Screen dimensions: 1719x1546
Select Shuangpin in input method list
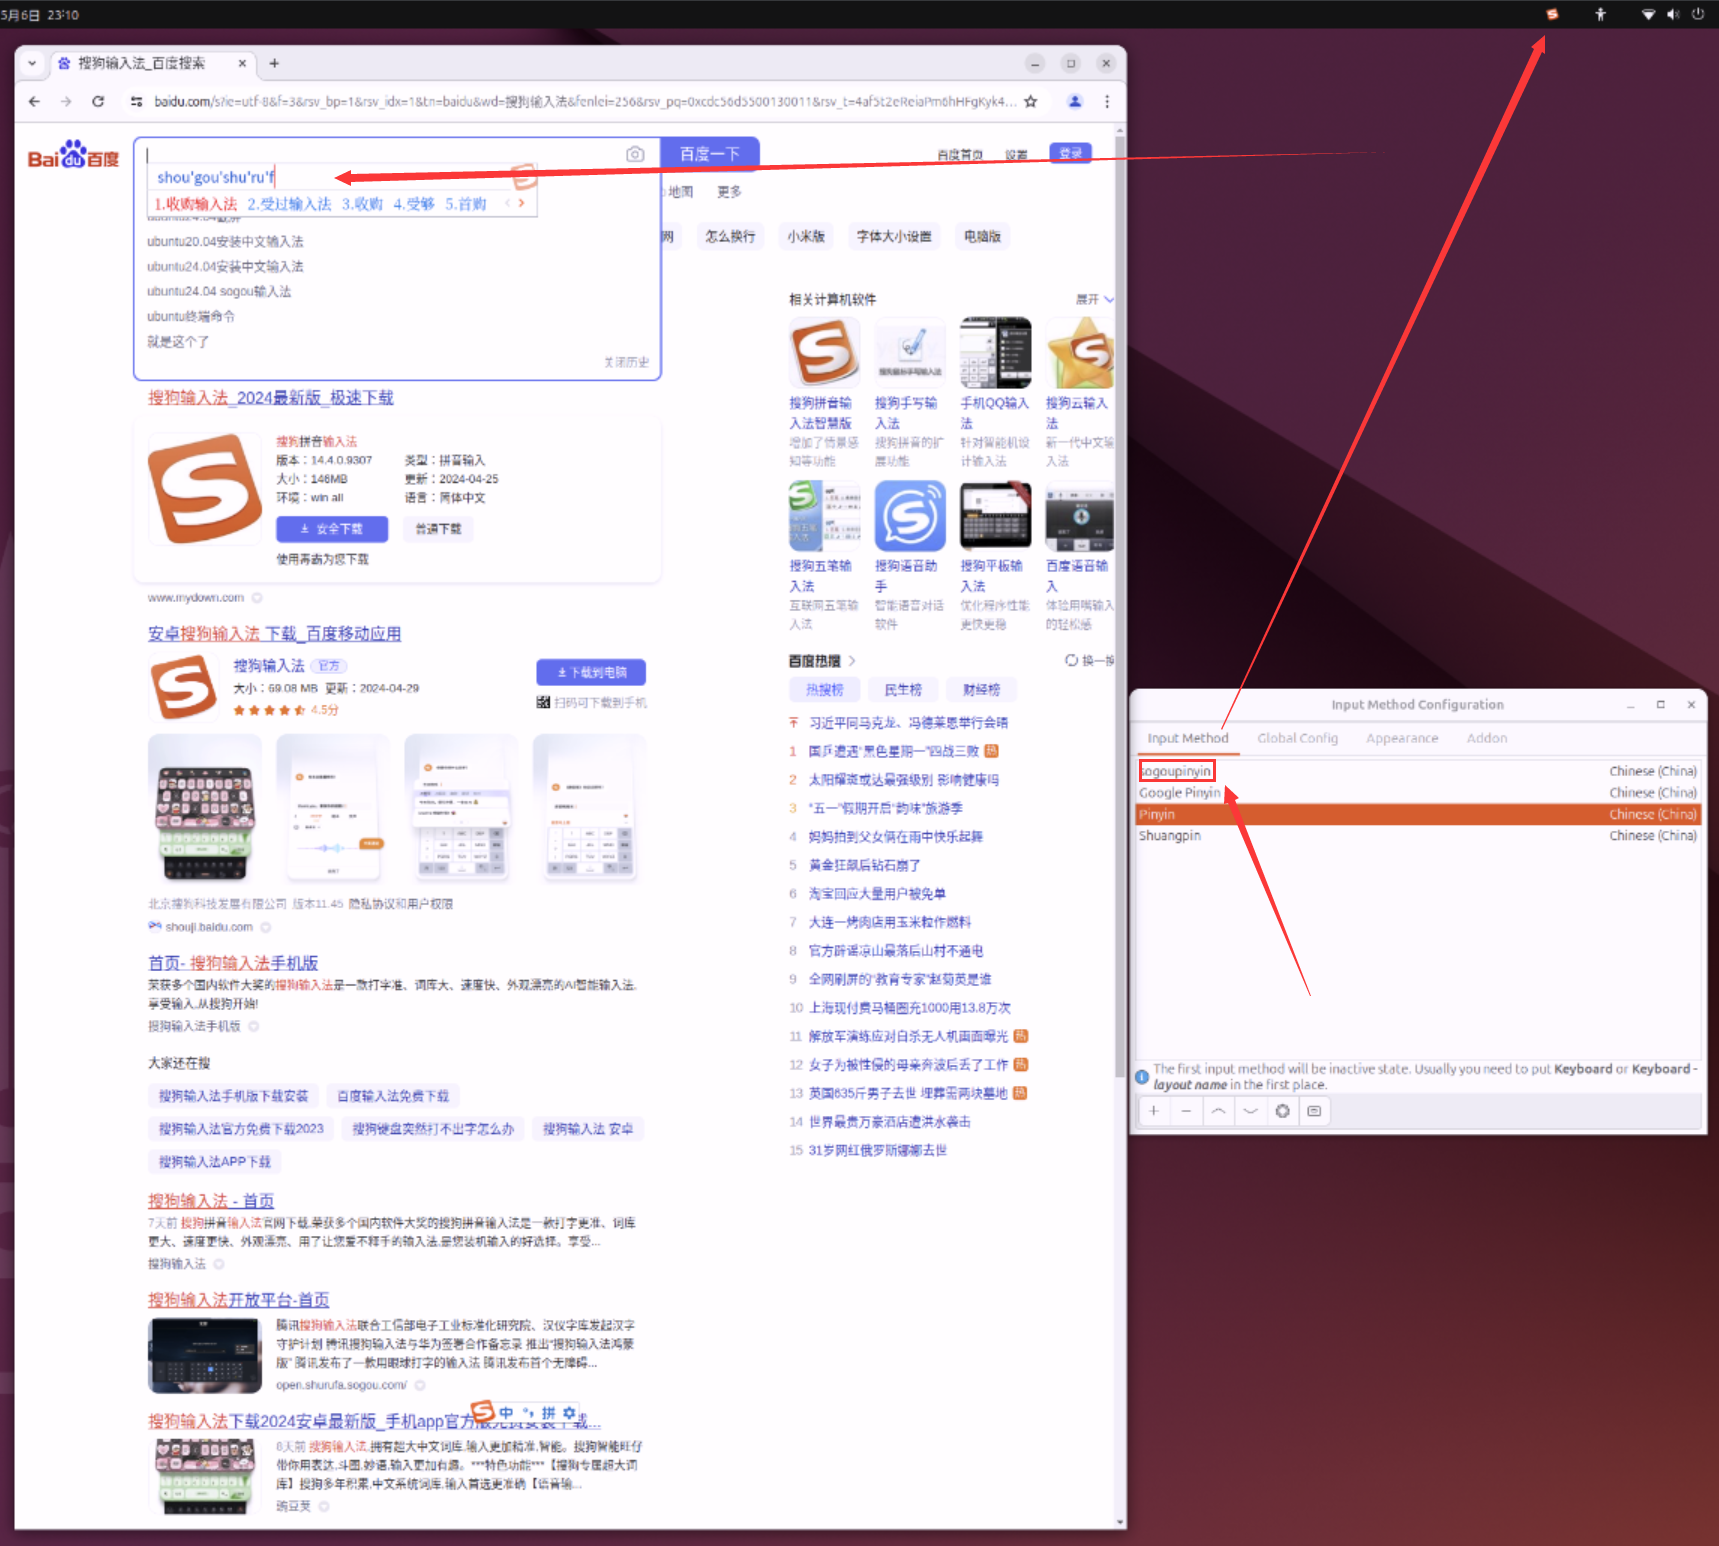pos(1418,836)
